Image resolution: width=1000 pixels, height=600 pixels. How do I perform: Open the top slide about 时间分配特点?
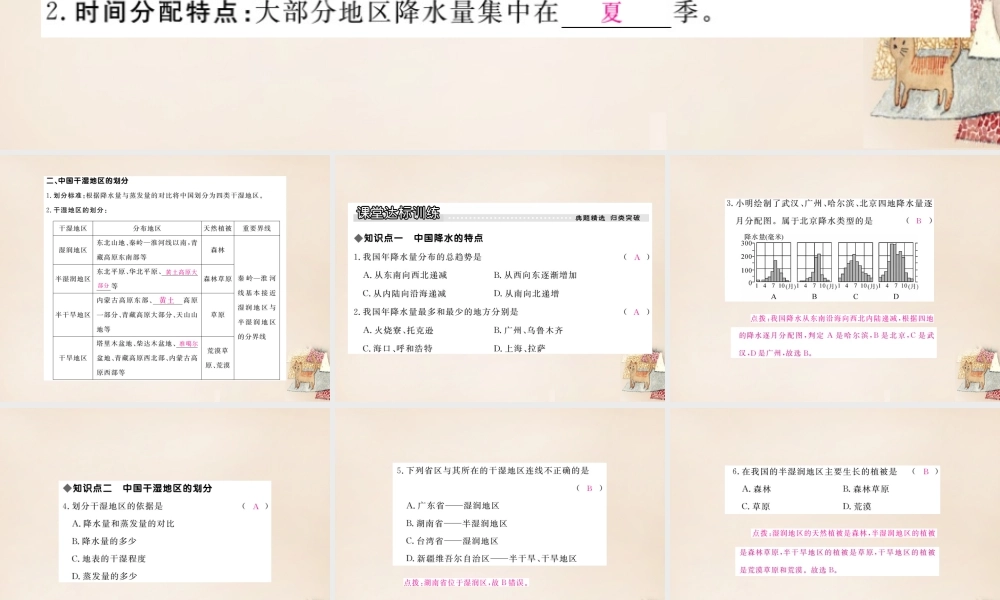pyautogui.click(x=500, y=75)
